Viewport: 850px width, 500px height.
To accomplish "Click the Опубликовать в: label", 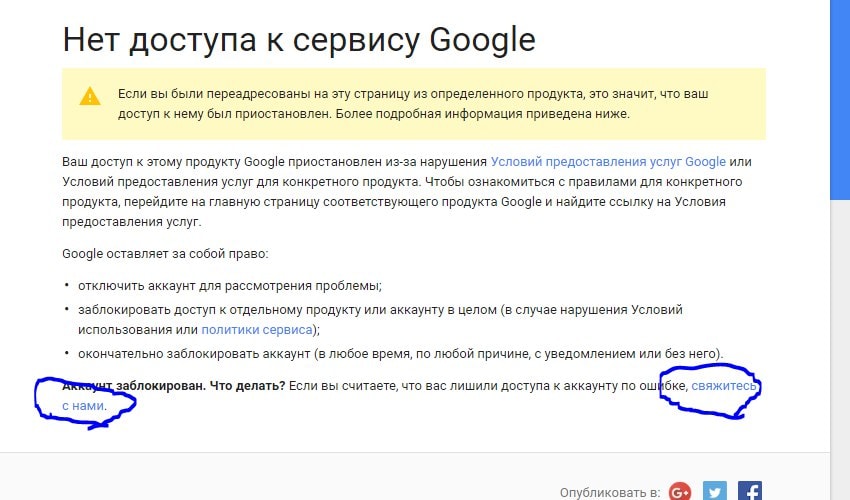I will 610,492.
